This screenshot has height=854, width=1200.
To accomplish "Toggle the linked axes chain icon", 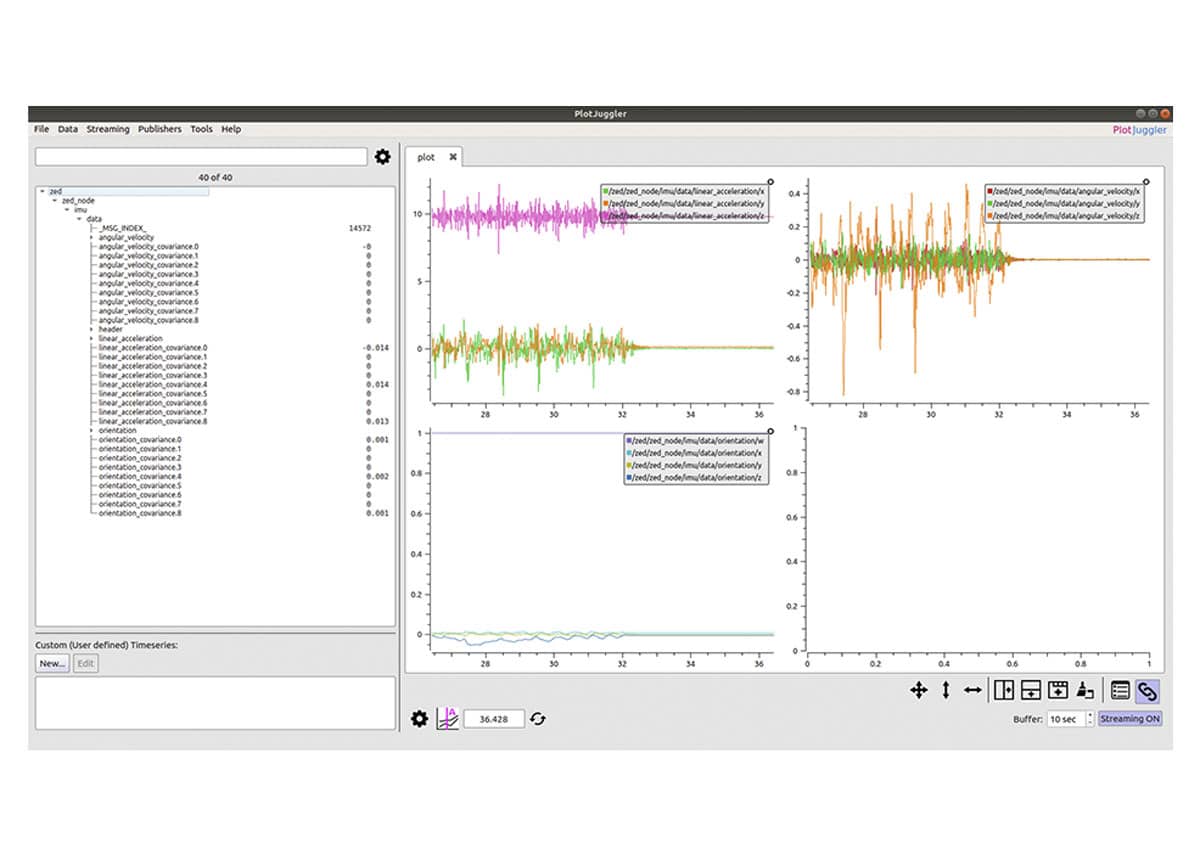I will click(1148, 690).
